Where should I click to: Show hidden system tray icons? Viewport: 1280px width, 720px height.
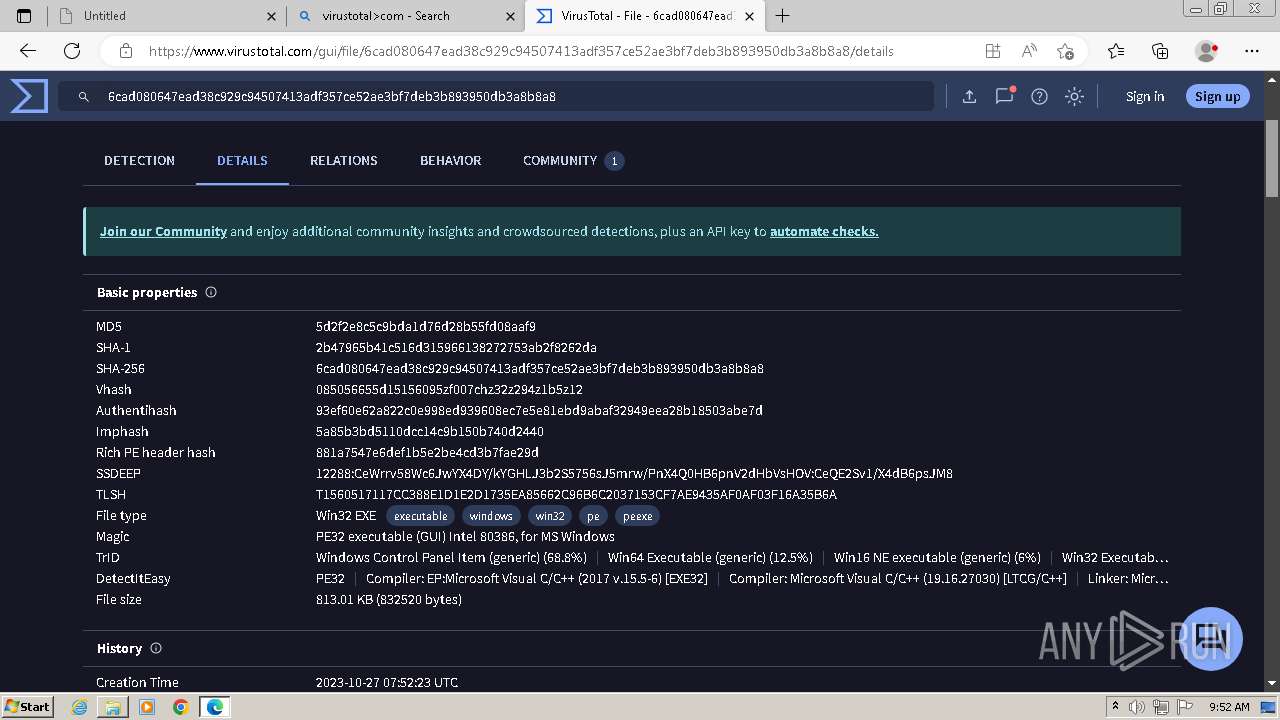click(1115, 707)
